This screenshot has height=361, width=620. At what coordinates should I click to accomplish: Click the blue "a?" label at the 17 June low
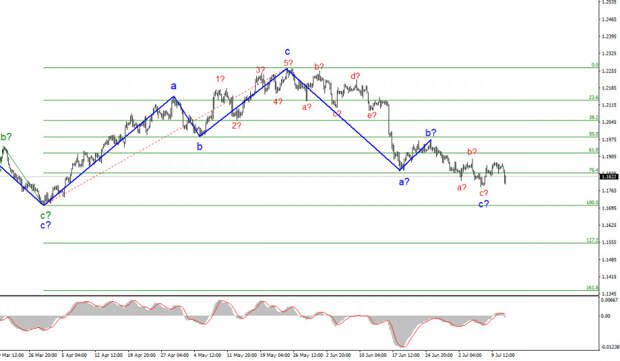[x=404, y=182]
